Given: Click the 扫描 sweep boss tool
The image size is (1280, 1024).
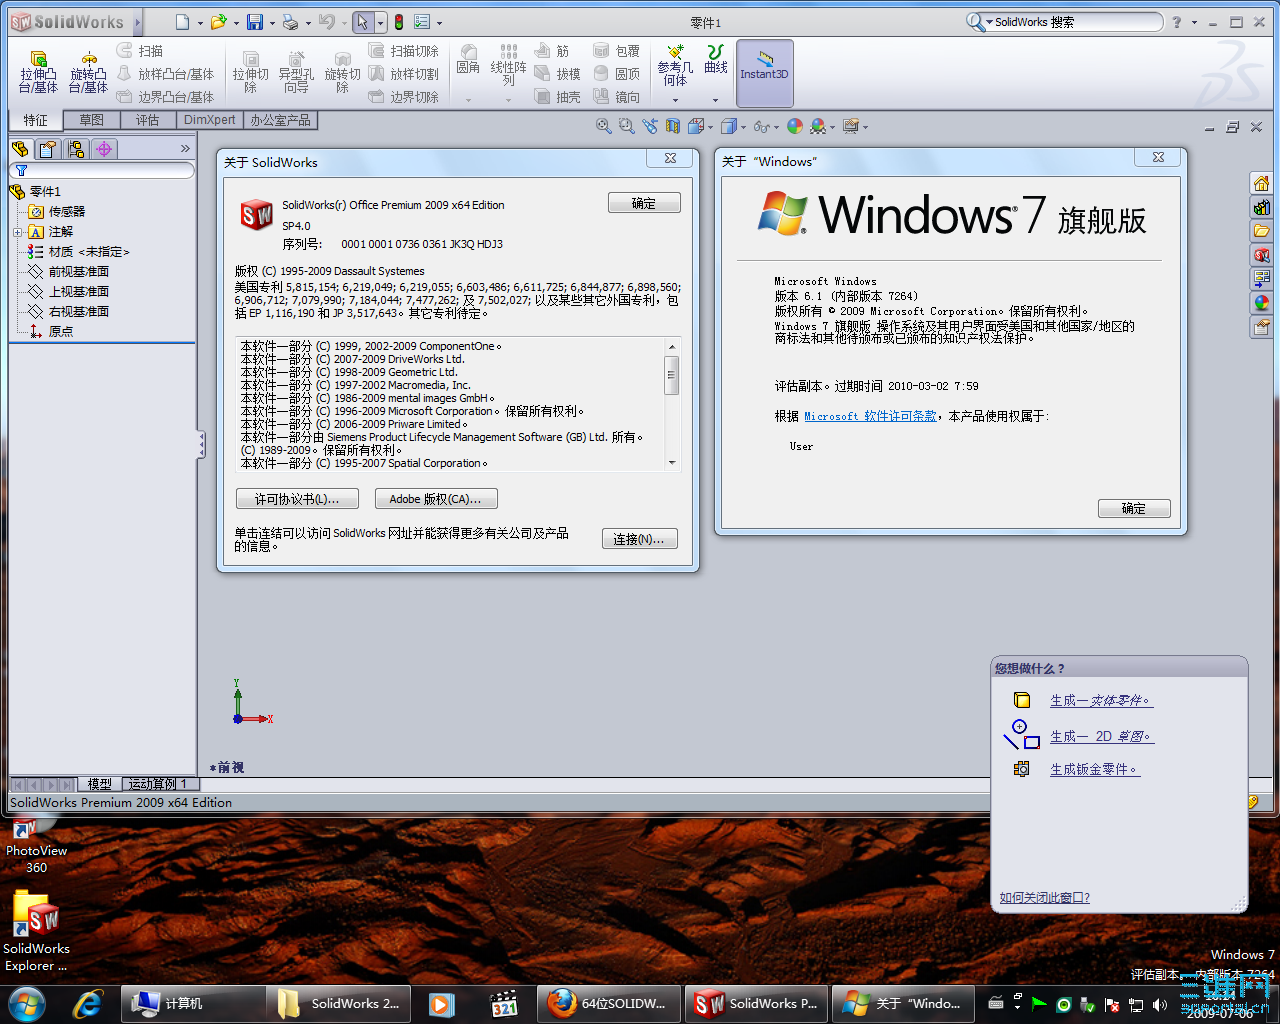Looking at the screenshot, I should [139, 51].
